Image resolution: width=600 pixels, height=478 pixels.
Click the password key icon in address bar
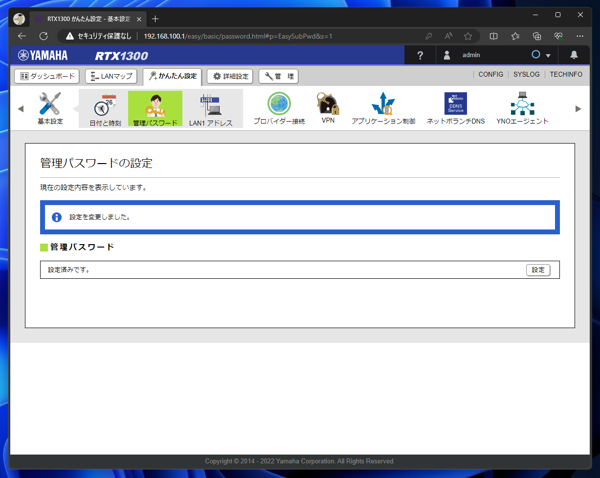point(429,36)
